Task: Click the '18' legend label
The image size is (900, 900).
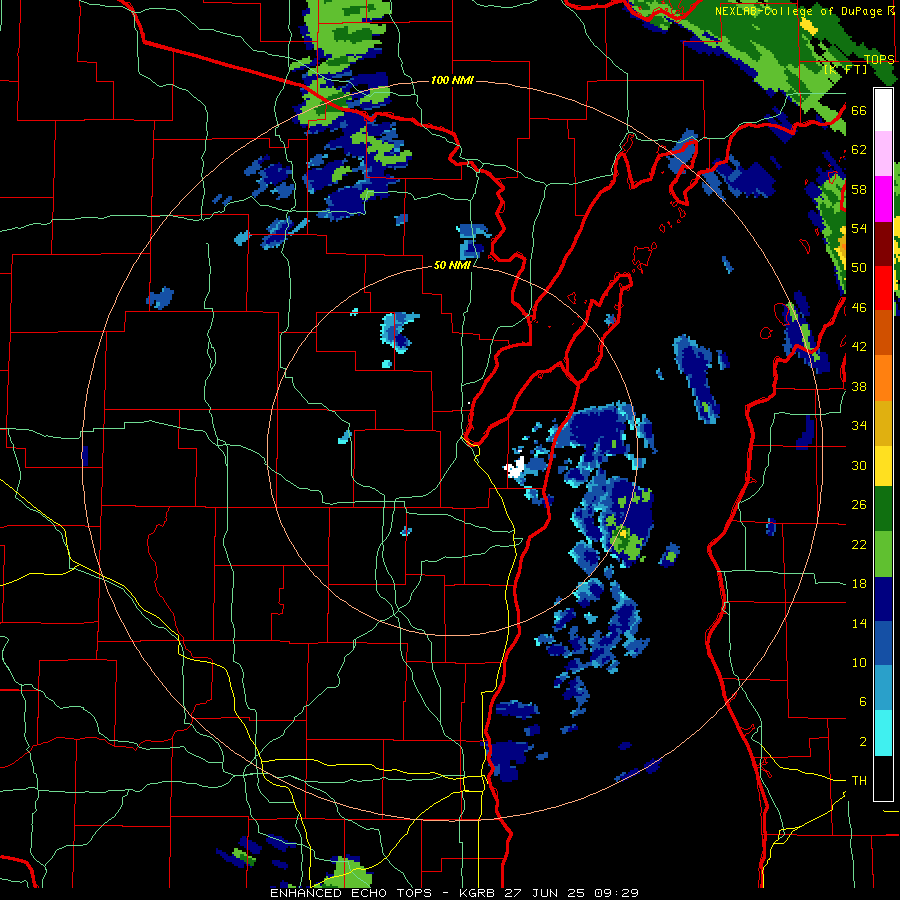Action: (x=859, y=584)
